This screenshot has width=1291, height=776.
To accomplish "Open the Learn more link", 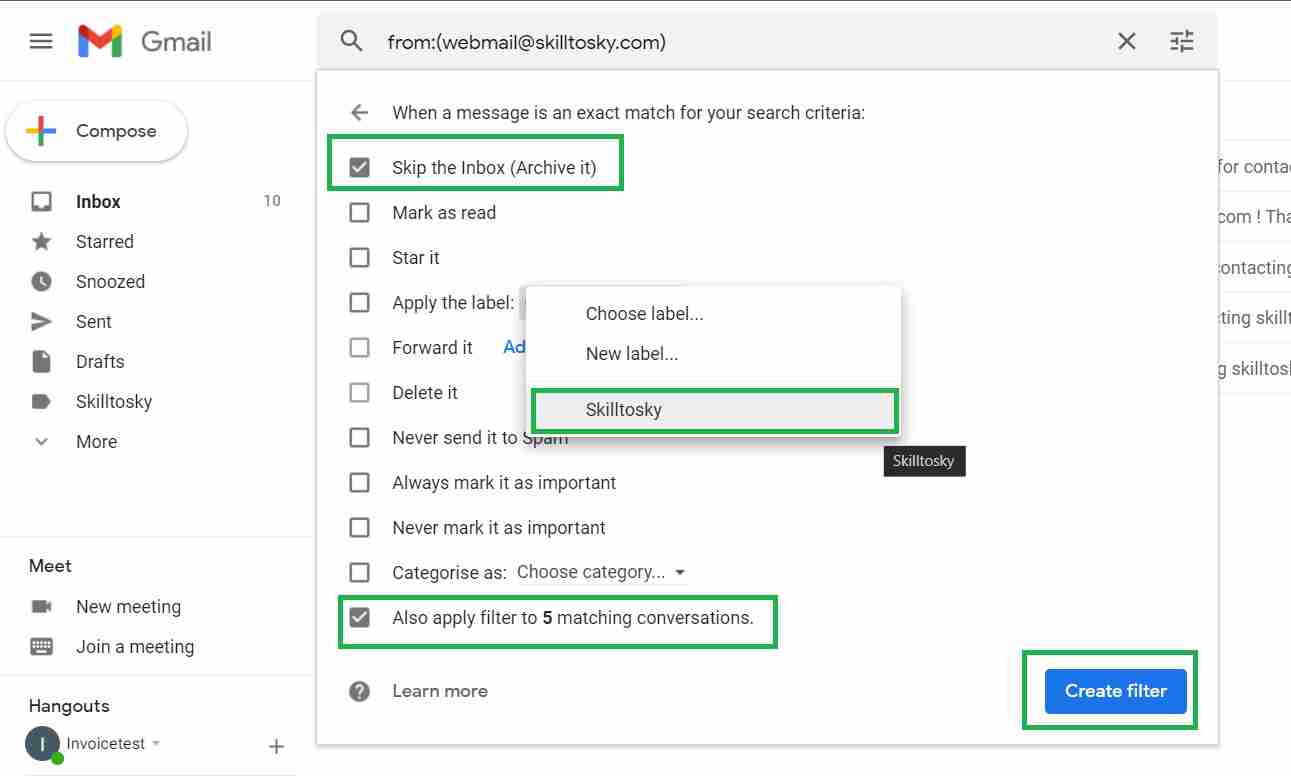I will point(440,690).
